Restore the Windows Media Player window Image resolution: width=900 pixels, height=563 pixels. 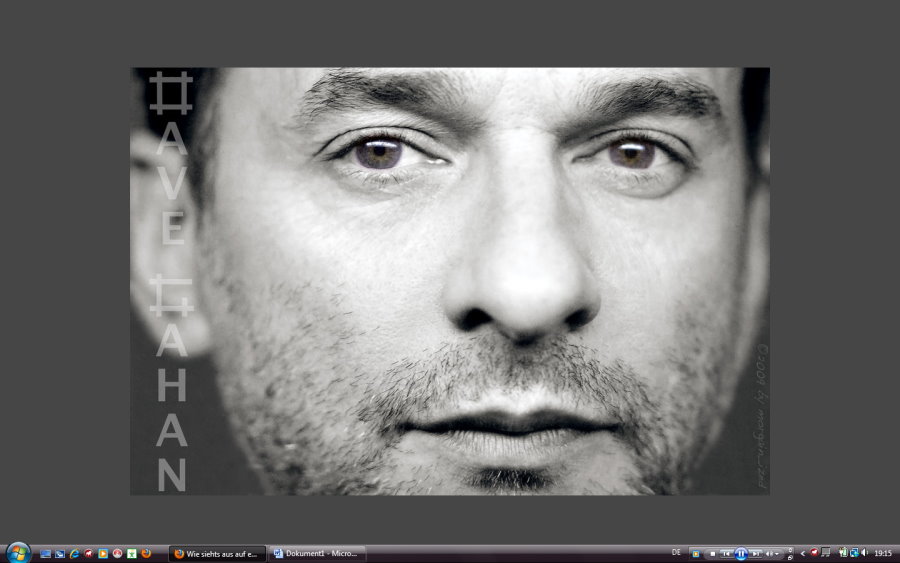pyautogui.click(x=790, y=558)
